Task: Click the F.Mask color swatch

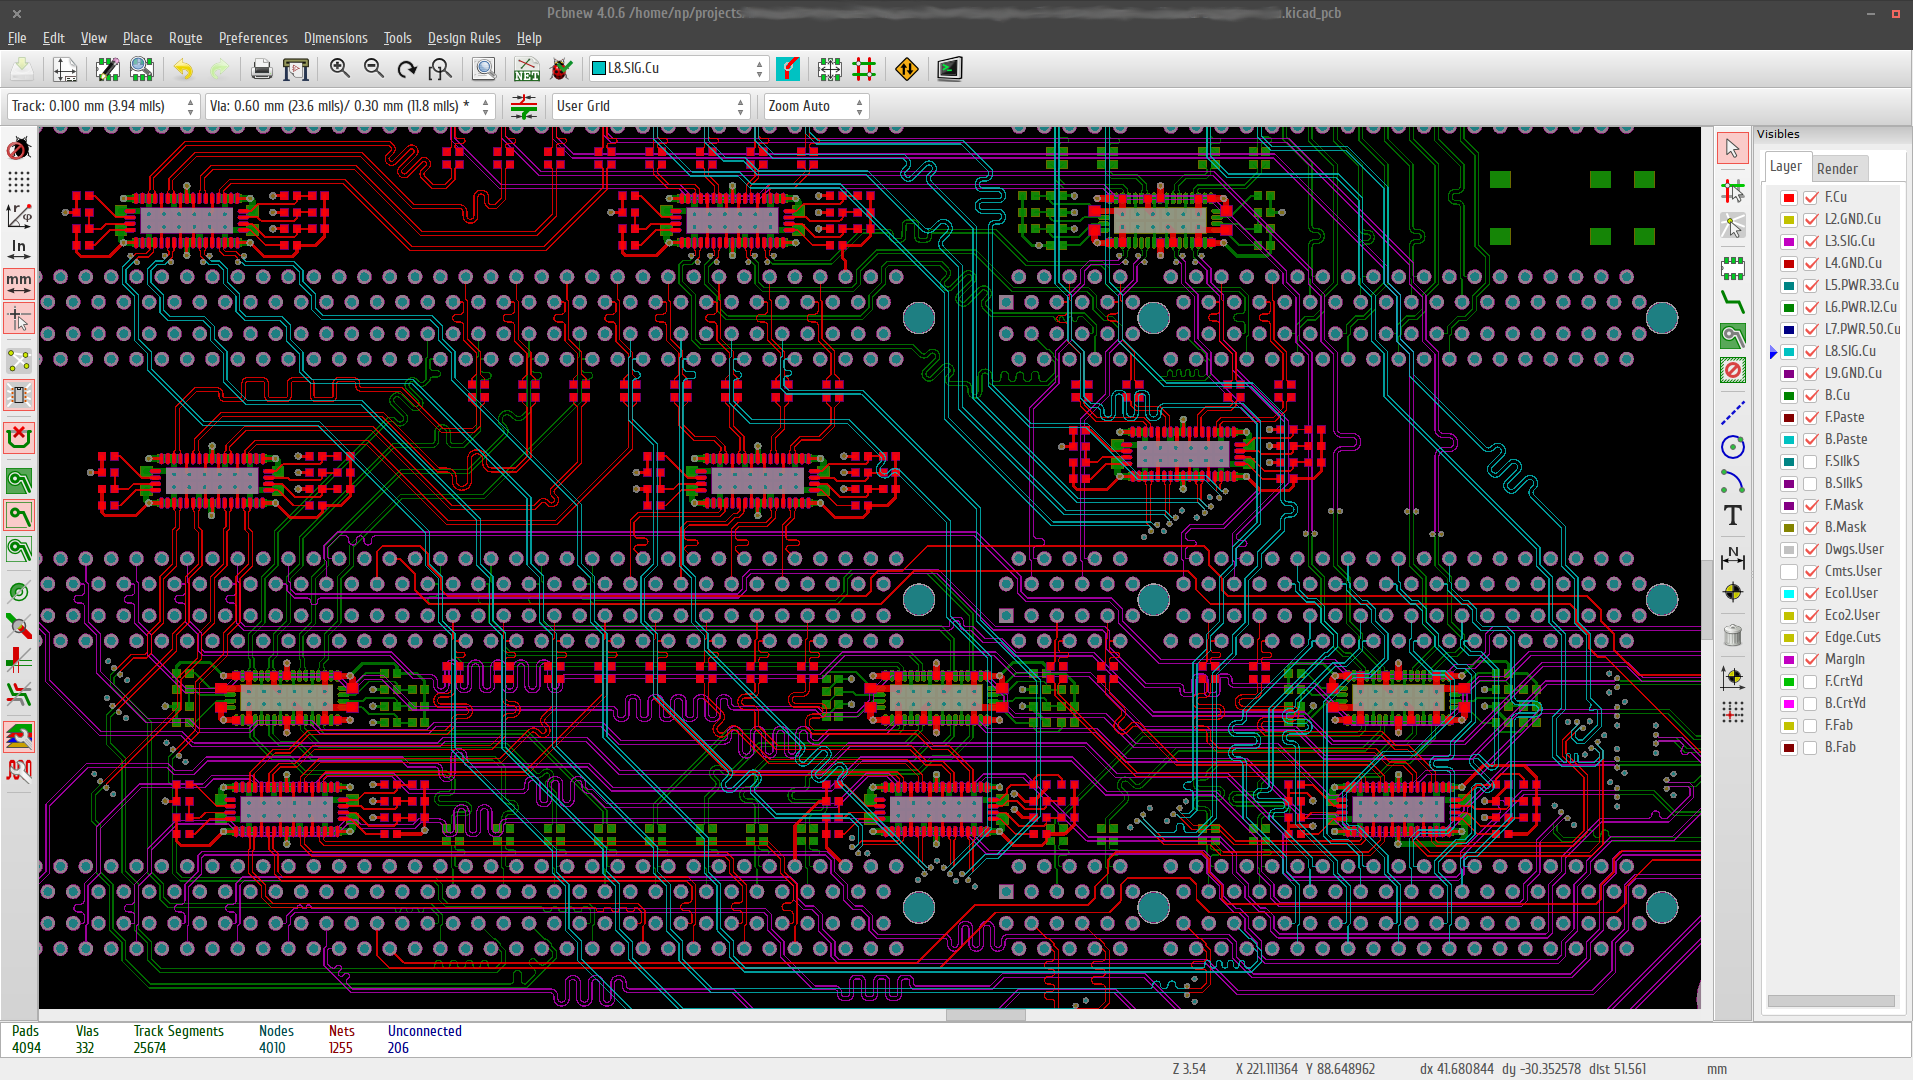Action: pos(1789,506)
